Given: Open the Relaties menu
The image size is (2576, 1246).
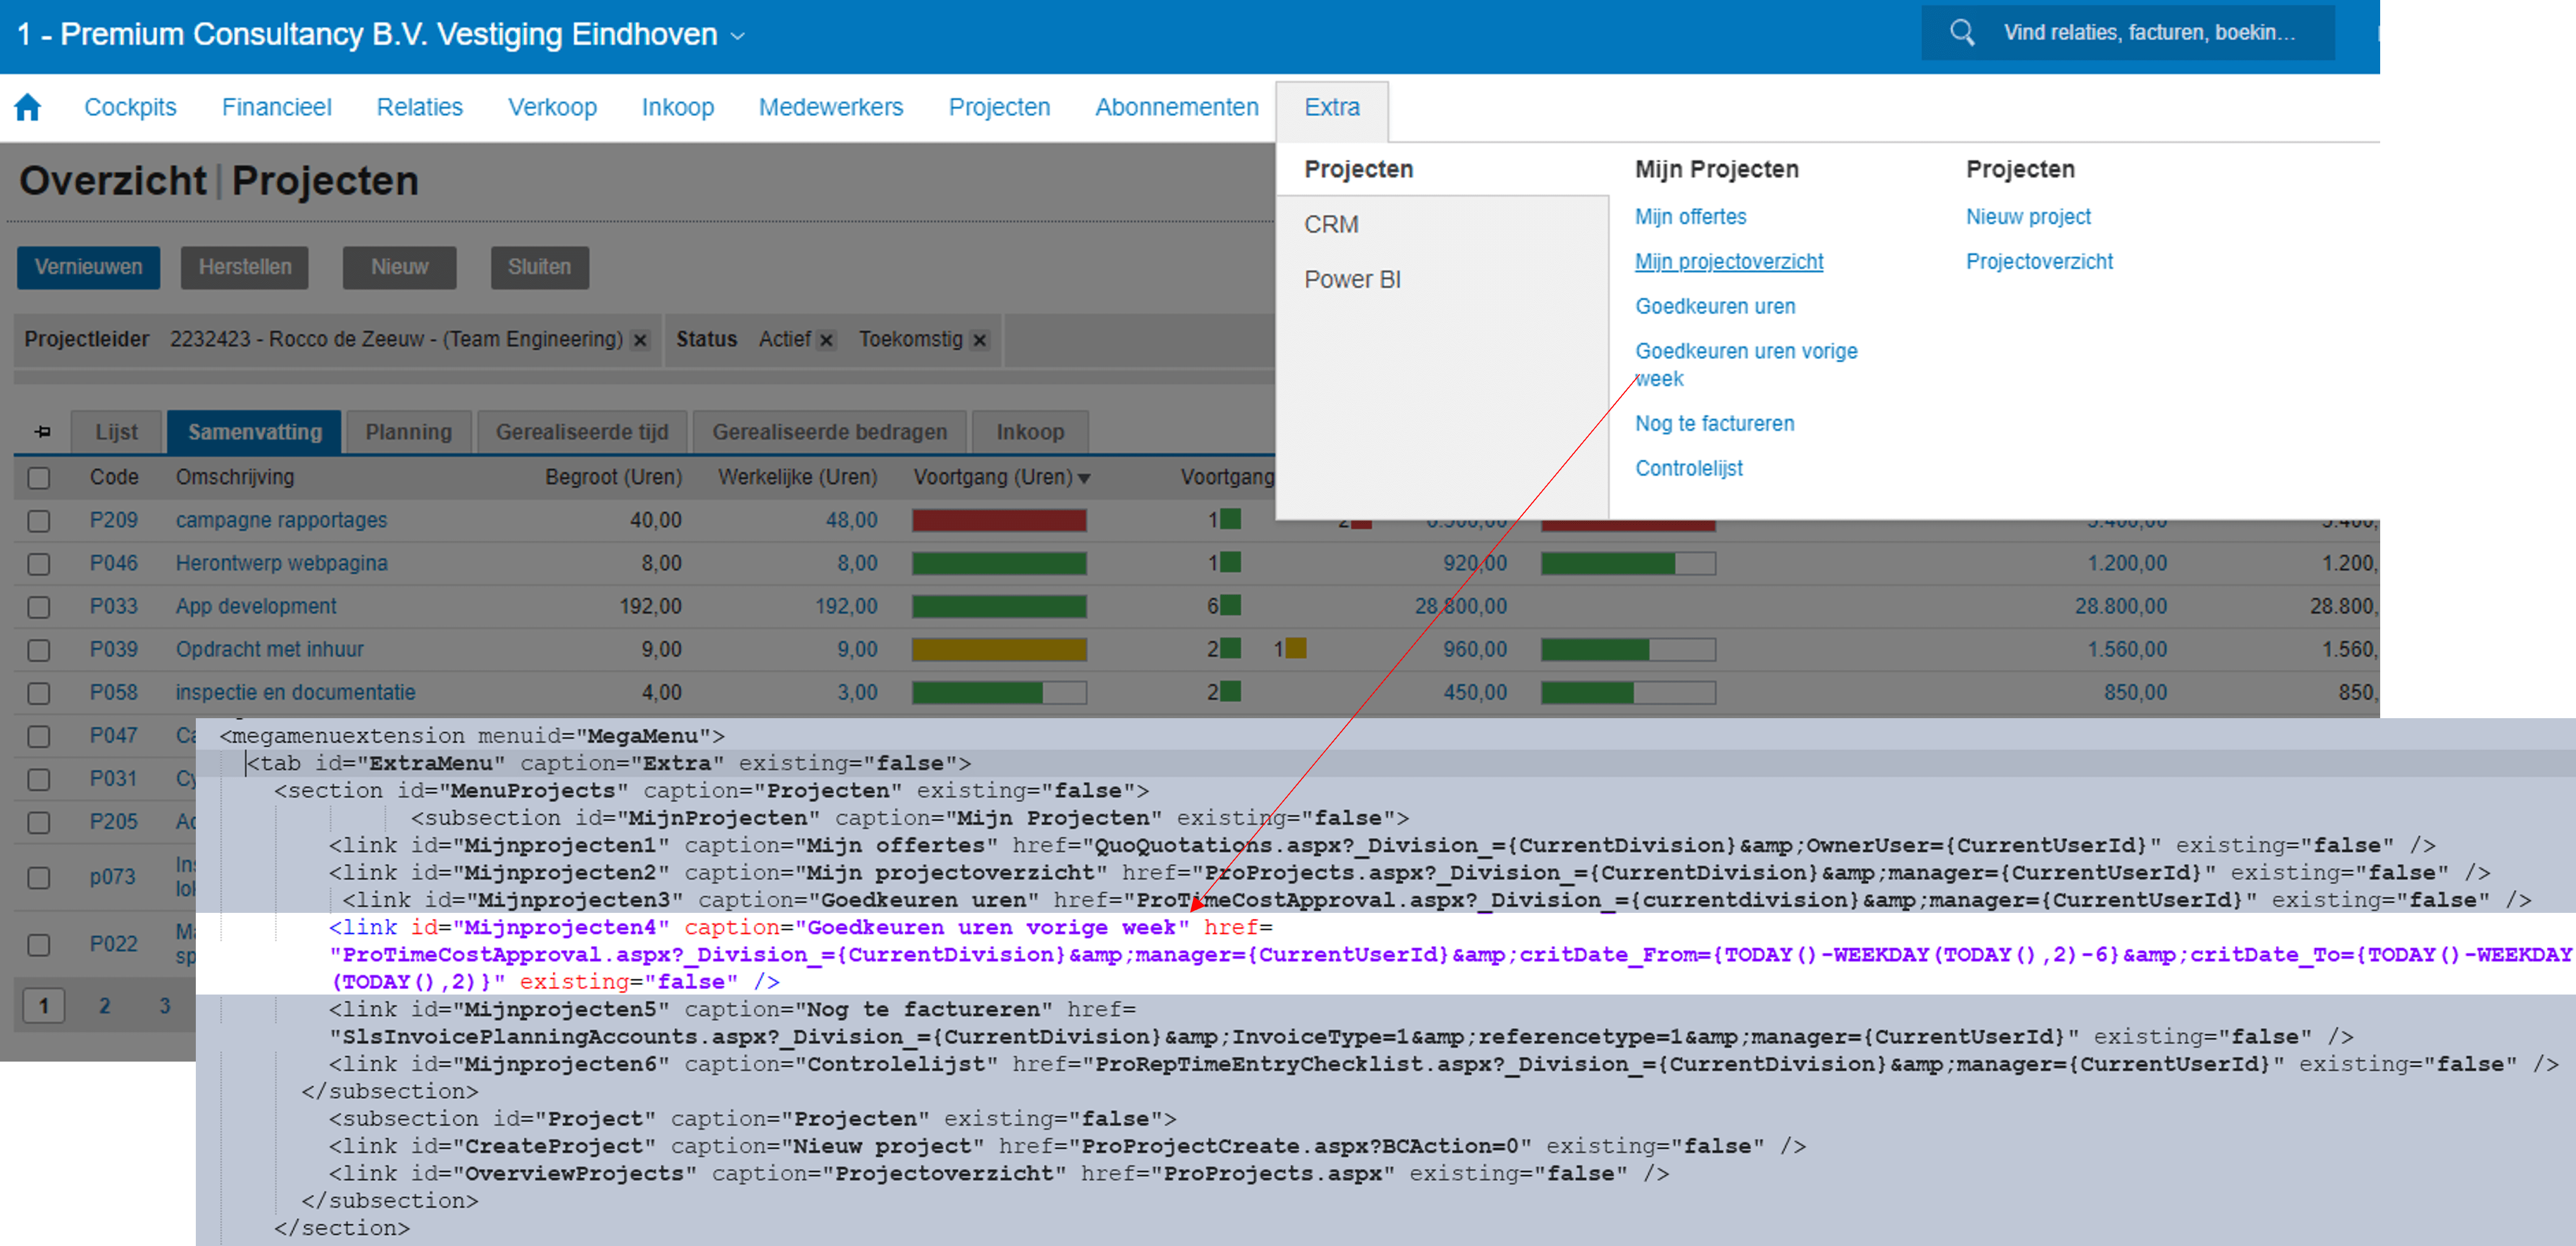Looking at the screenshot, I should 419,107.
